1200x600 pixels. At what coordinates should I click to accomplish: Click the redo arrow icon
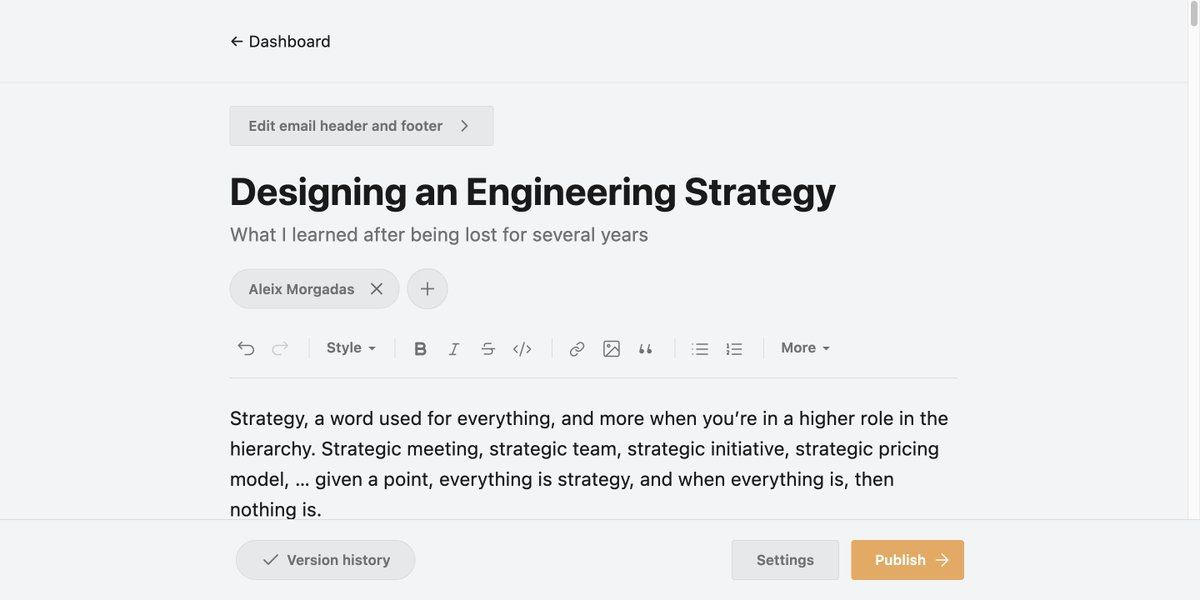[280, 348]
